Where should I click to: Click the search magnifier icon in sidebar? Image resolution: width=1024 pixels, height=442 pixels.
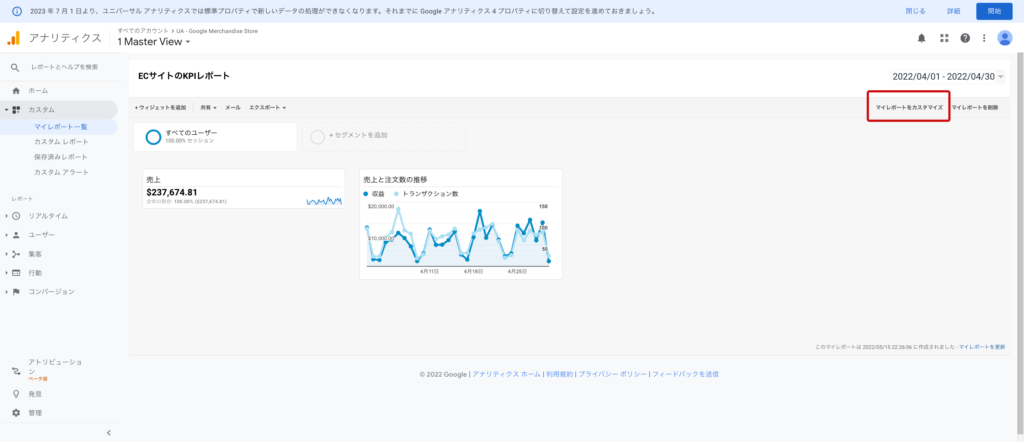pyautogui.click(x=15, y=67)
